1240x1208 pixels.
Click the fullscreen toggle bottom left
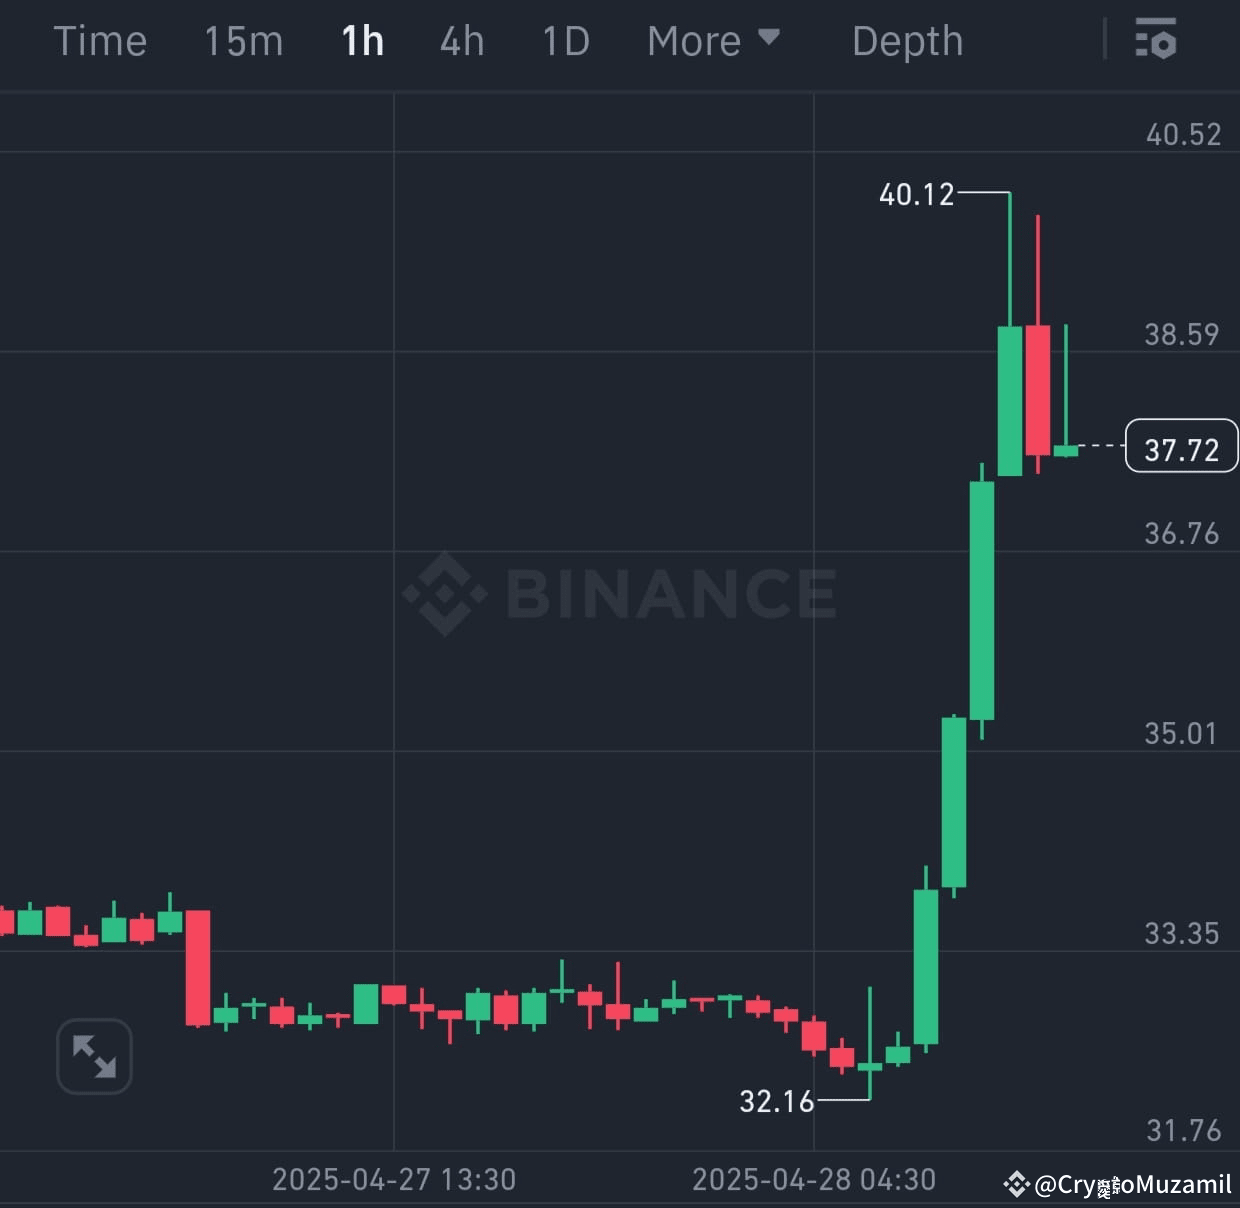coord(93,1056)
